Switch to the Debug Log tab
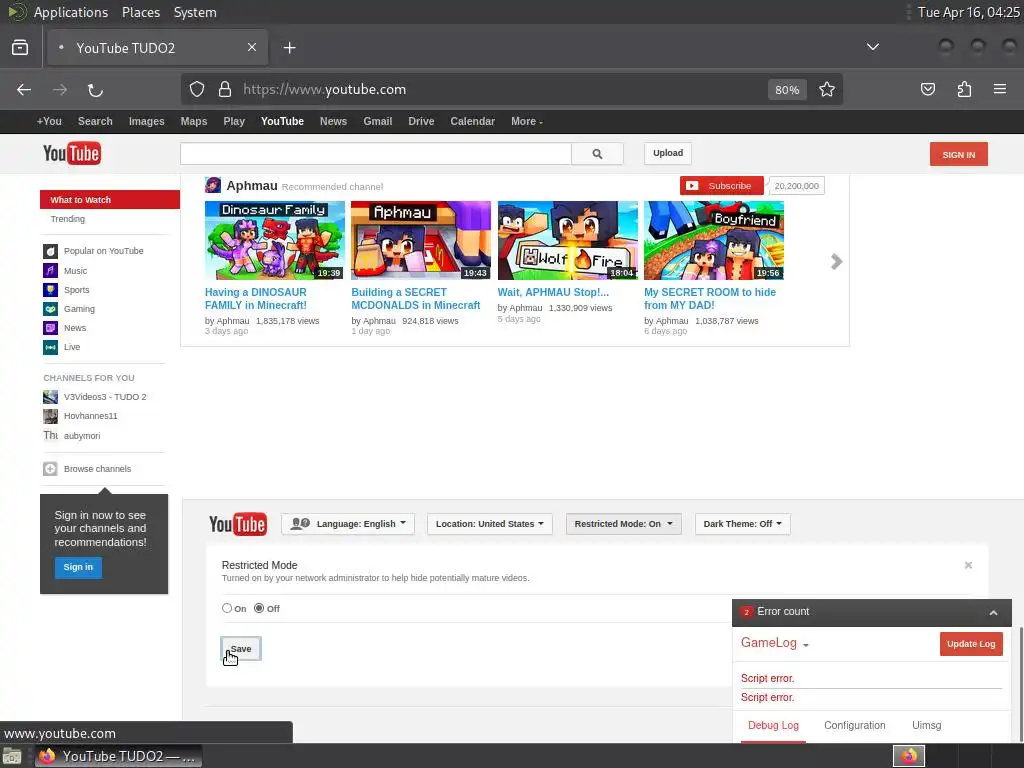This screenshot has width=1024, height=768. pyautogui.click(x=773, y=726)
